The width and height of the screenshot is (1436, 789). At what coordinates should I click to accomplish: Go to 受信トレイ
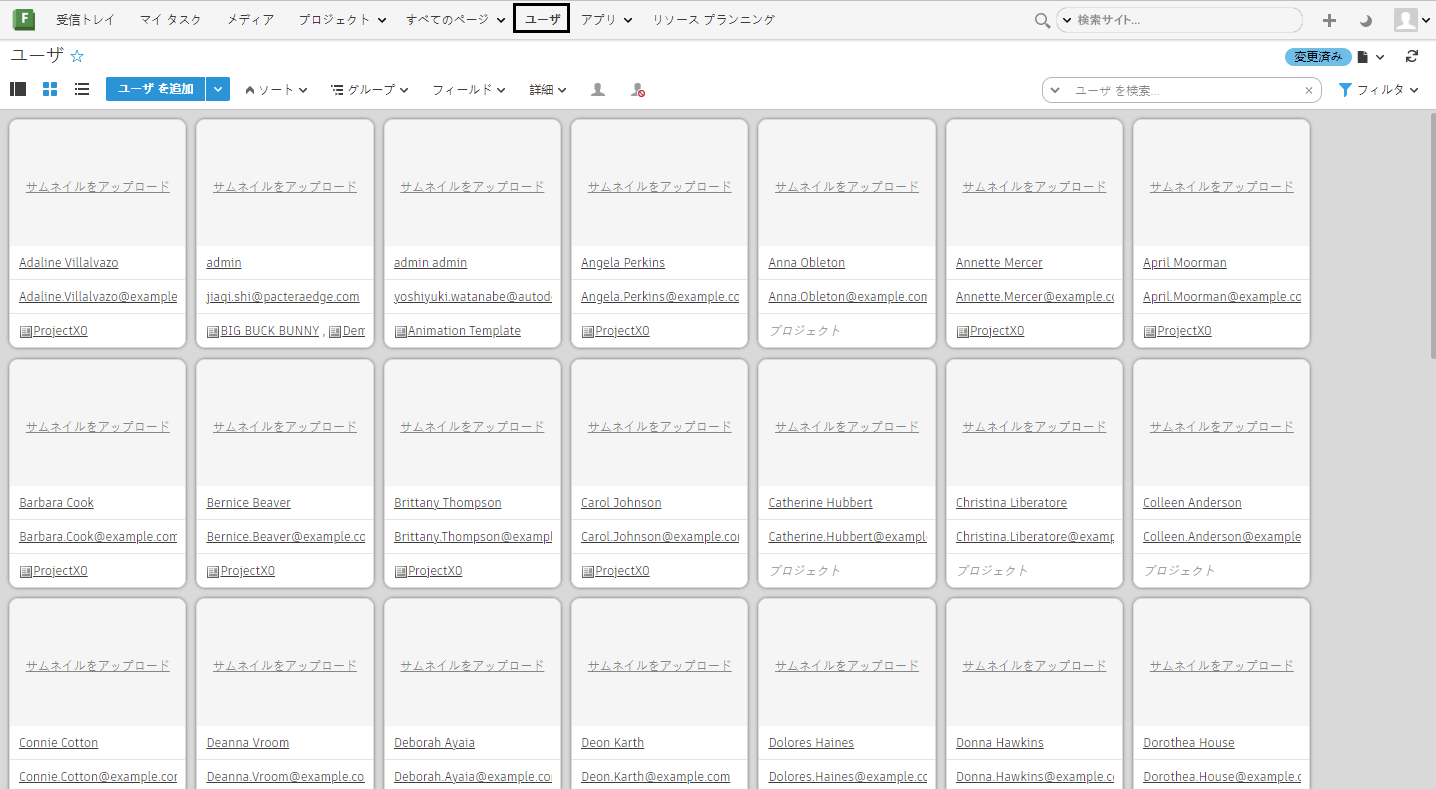click(86, 20)
